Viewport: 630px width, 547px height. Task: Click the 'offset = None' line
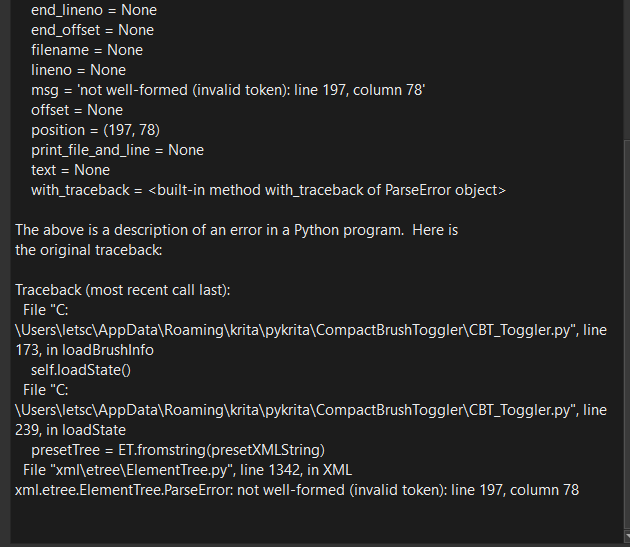click(x=76, y=110)
